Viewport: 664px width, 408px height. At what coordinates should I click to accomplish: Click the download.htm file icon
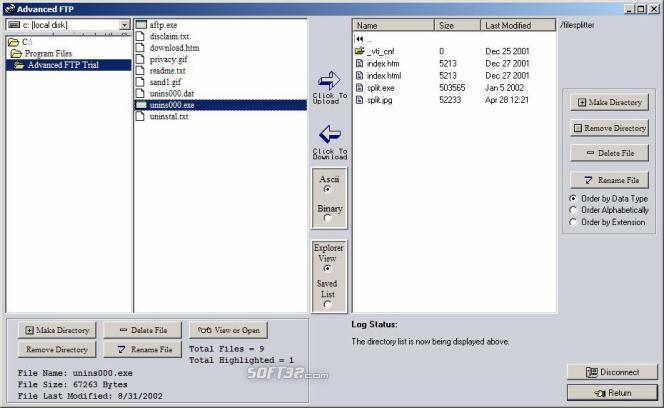pyautogui.click(x=140, y=48)
